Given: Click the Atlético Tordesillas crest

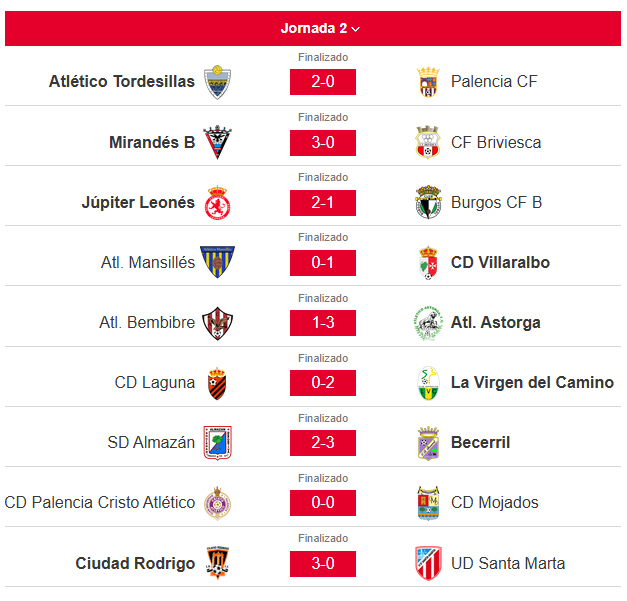Looking at the screenshot, I should click(217, 82).
